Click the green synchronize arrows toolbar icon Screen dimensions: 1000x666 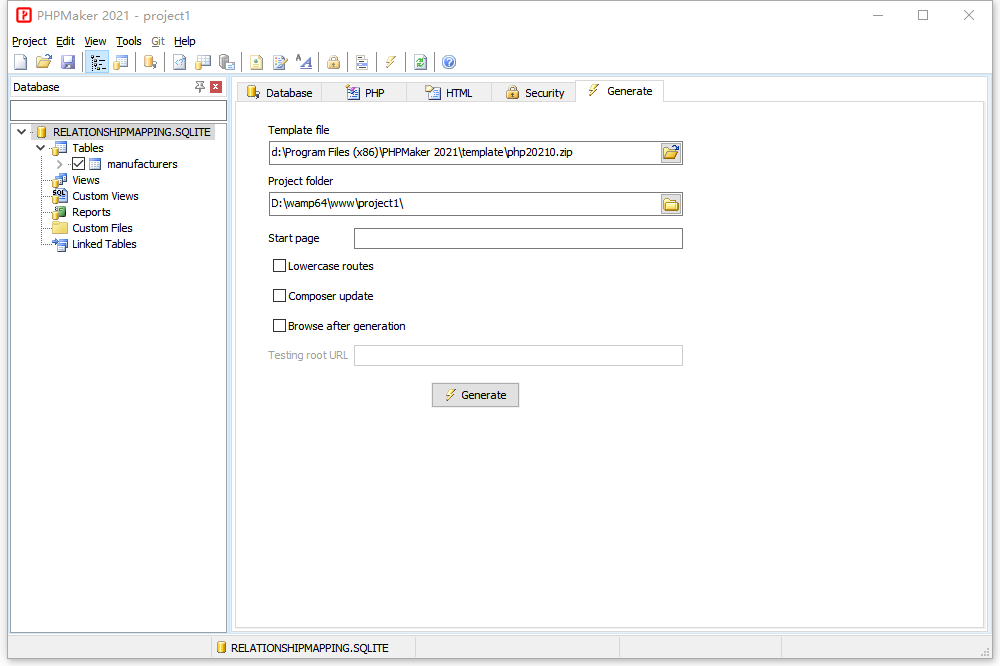420,62
